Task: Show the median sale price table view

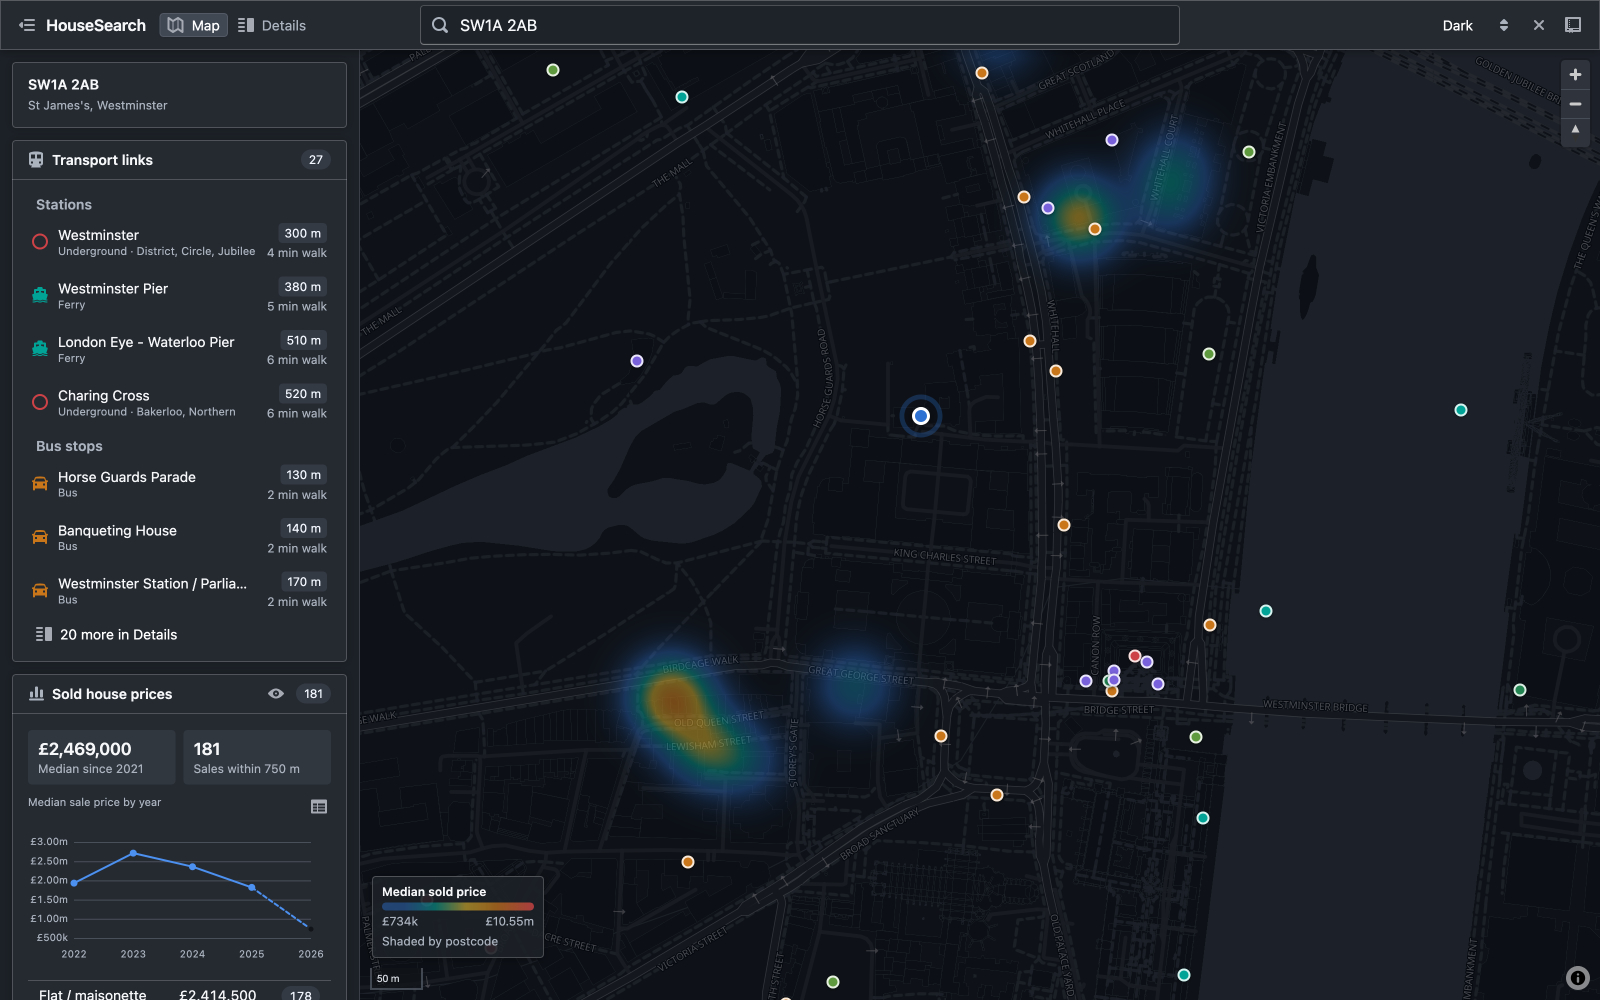Action: click(319, 807)
